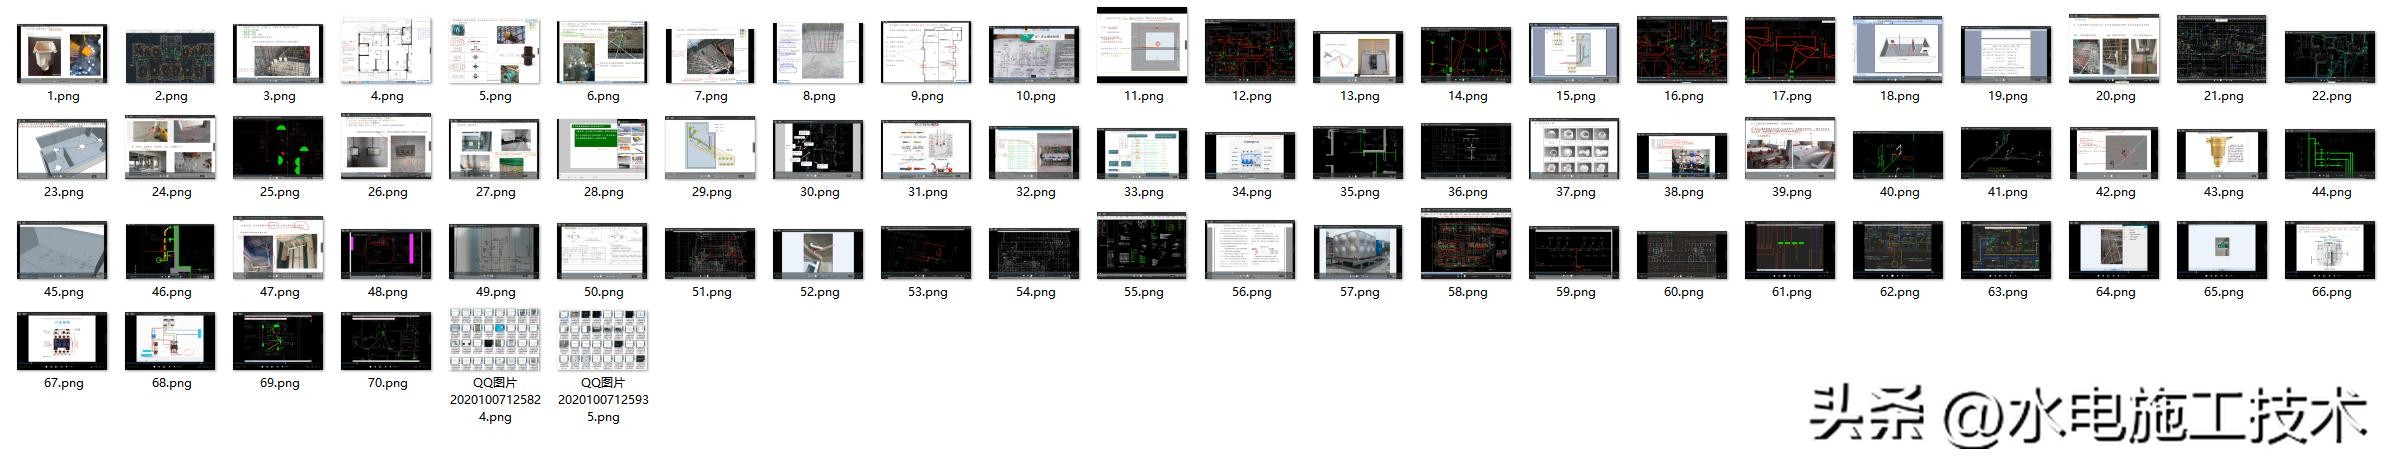This screenshot has height=461, width=2385.
Task: Click the 58.png file icon
Action: pyautogui.click(x=1466, y=246)
